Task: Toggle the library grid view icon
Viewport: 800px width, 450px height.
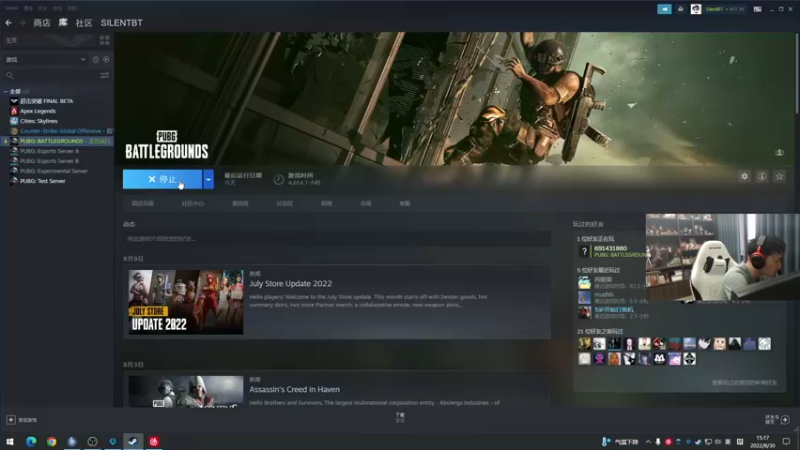Action: [105, 40]
